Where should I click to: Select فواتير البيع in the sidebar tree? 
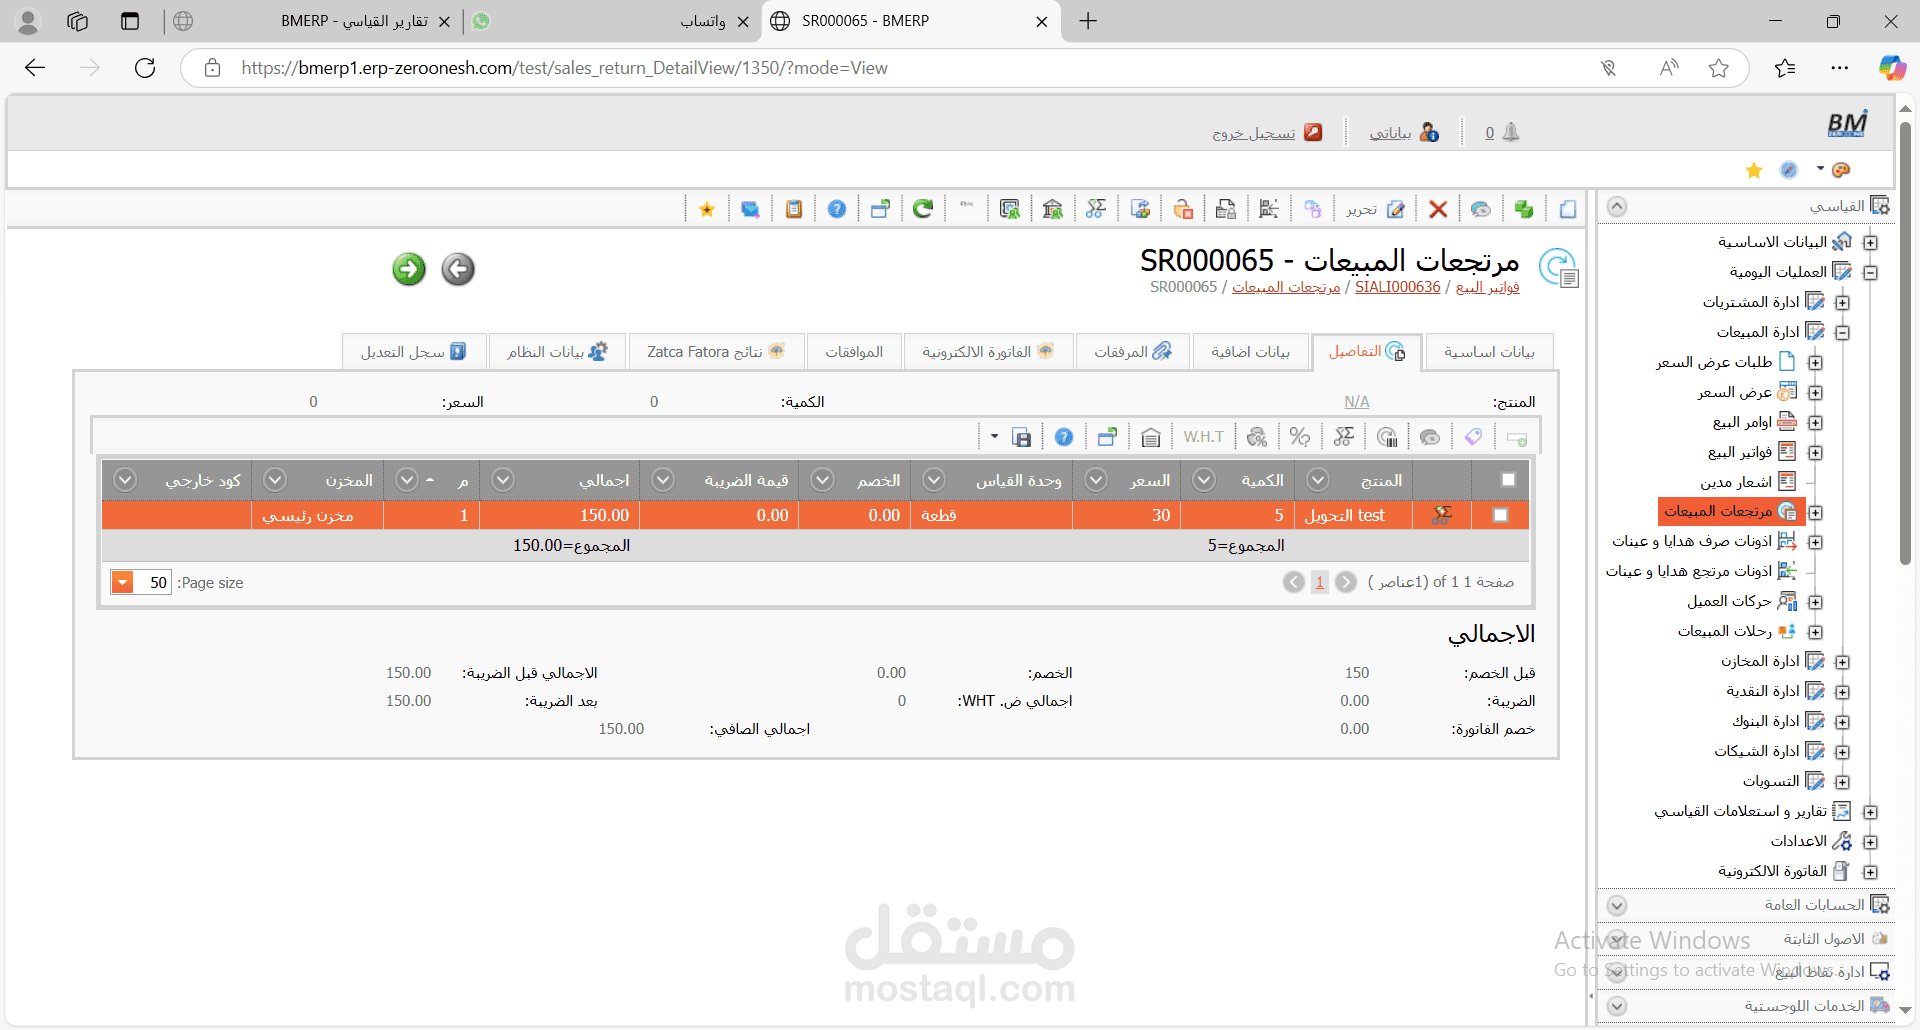pyautogui.click(x=1751, y=452)
